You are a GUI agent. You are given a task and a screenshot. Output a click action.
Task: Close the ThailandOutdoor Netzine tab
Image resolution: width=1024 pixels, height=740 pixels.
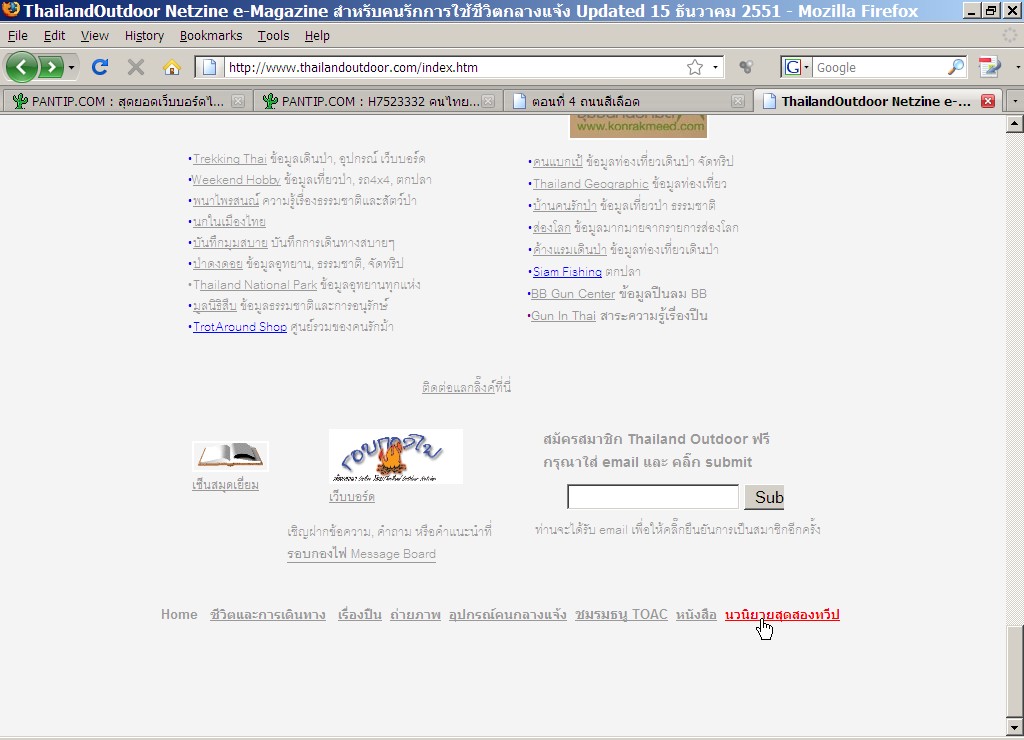click(988, 101)
